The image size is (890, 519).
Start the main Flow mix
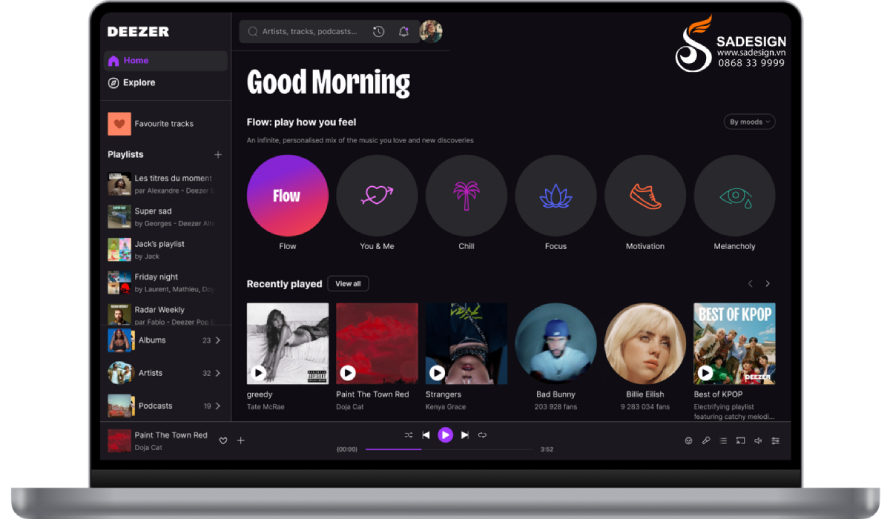[288, 196]
